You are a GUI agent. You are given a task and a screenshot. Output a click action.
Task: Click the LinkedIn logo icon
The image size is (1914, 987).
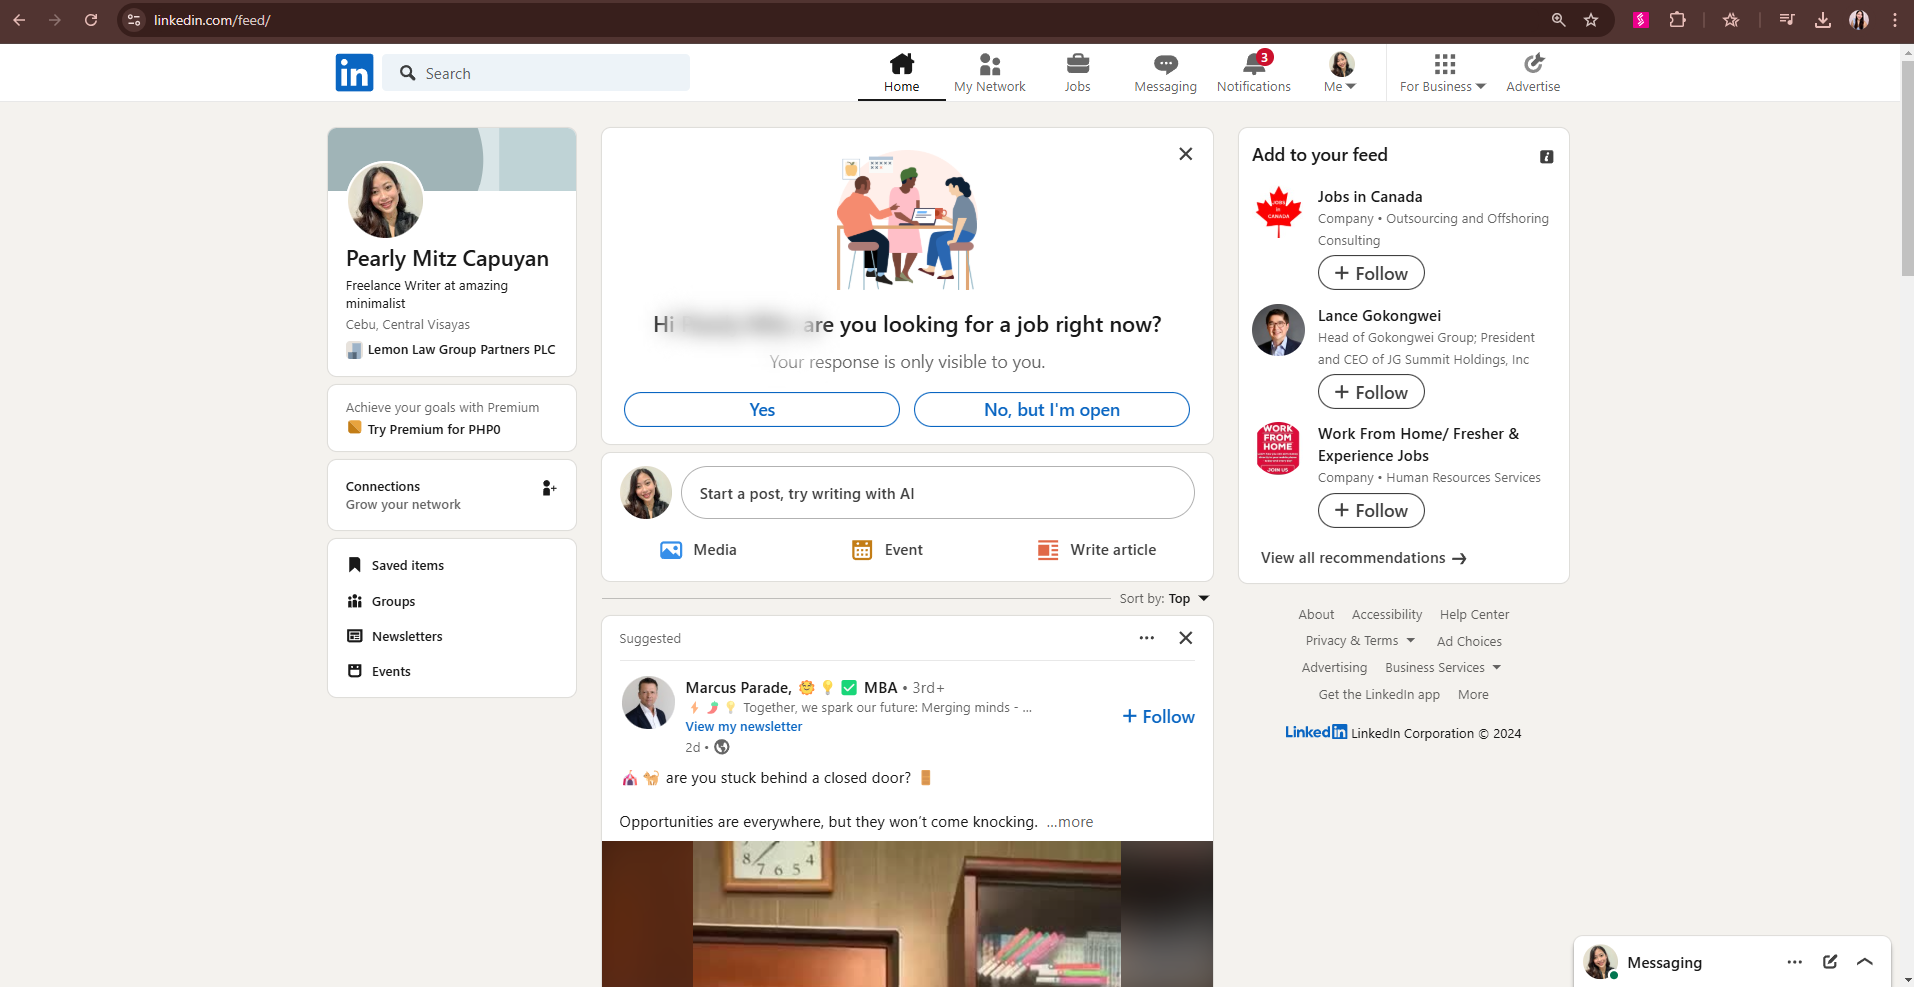click(354, 73)
